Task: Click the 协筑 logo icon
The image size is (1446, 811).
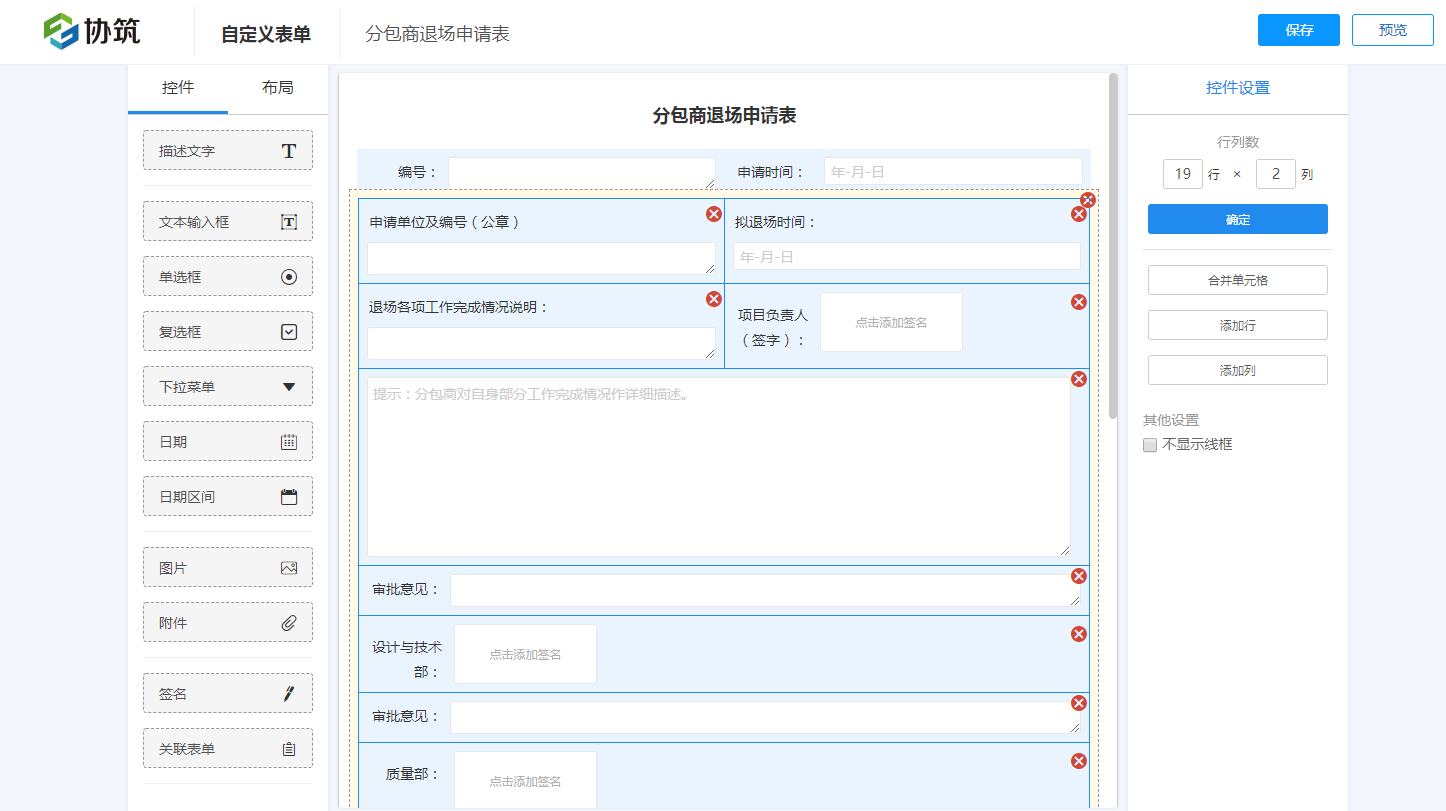Action: [x=61, y=31]
